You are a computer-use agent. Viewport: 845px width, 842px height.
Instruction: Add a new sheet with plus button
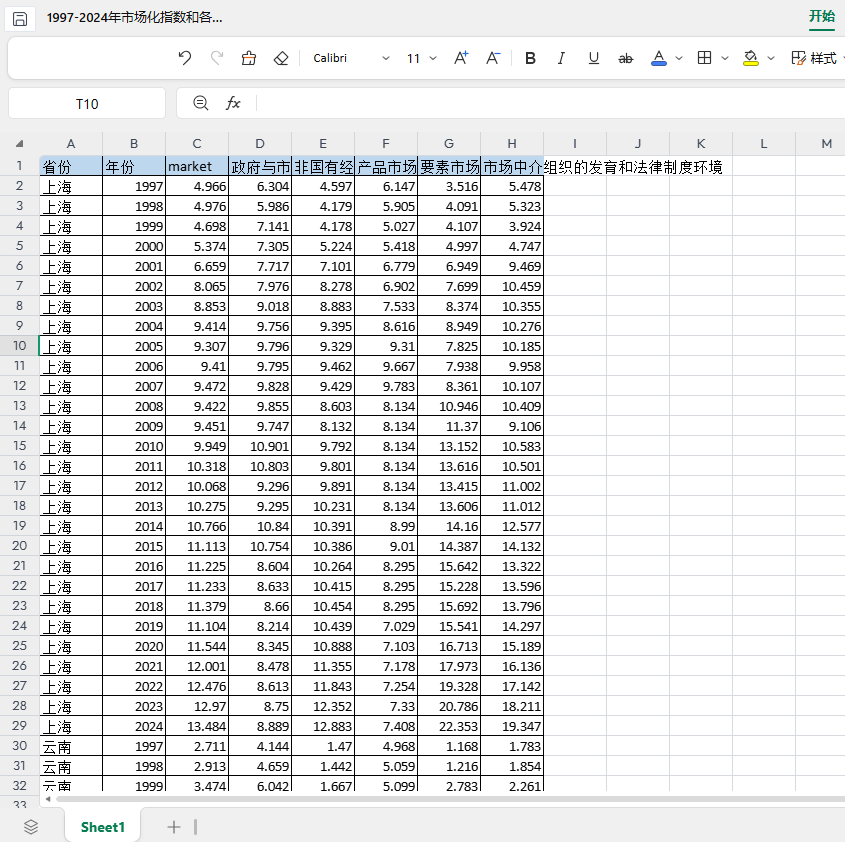point(174,826)
